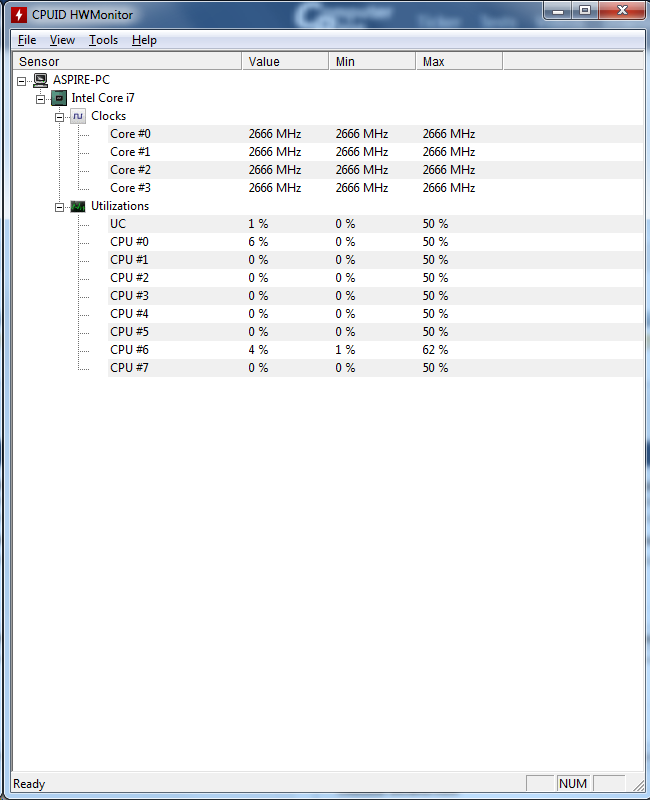Select the Intel Core i7 label

[103, 98]
